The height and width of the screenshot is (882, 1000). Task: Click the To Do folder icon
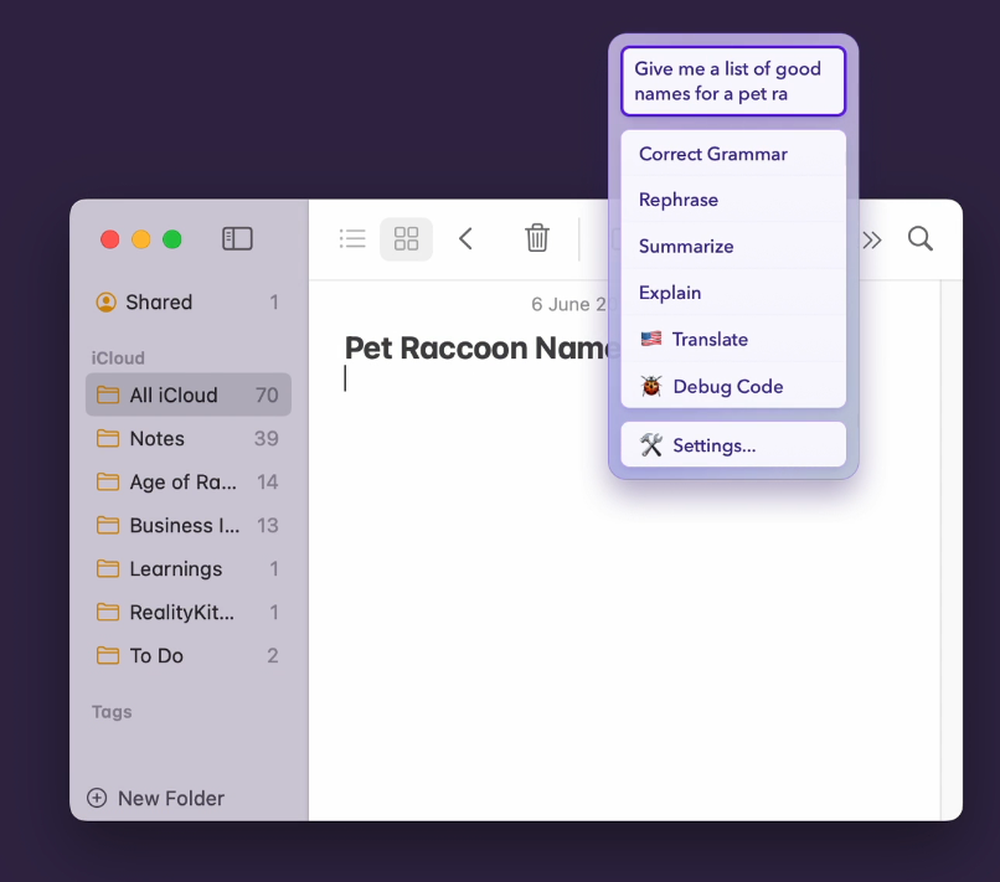point(108,655)
